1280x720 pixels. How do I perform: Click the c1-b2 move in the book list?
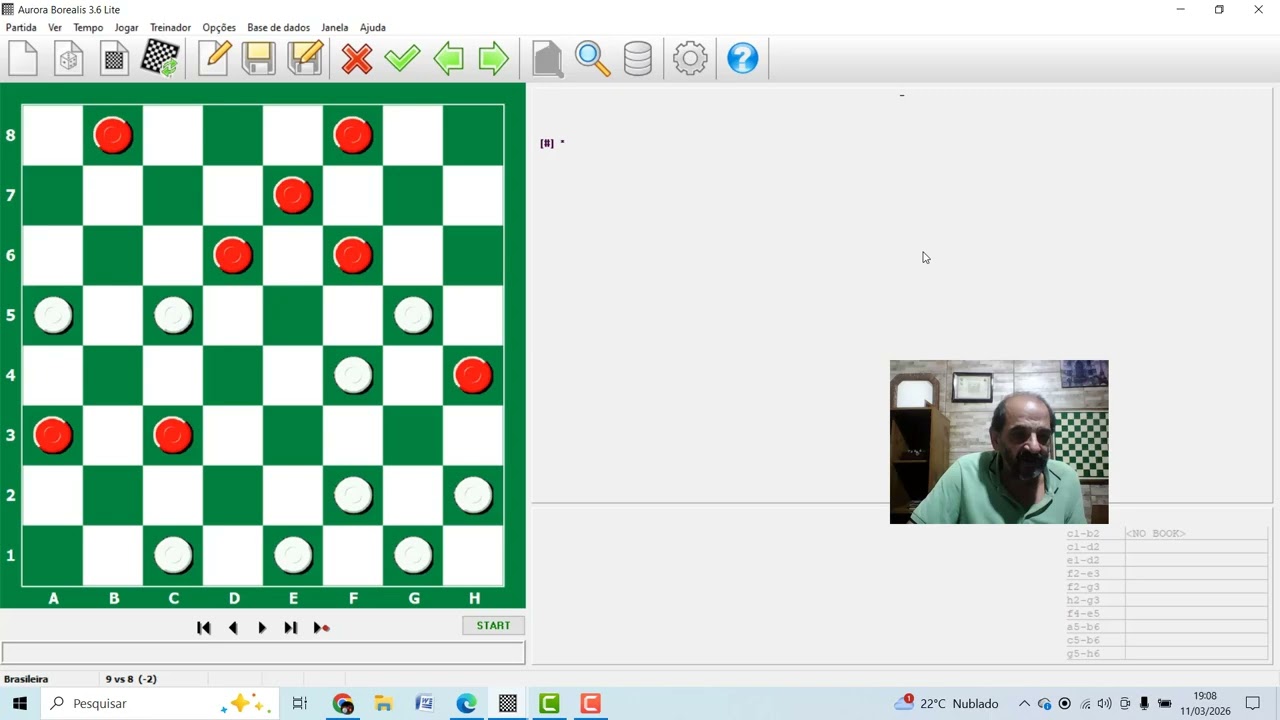pos(1083,534)
